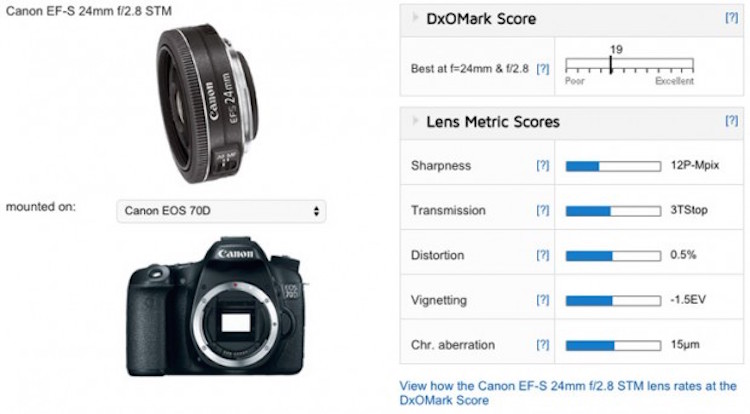Collapse the Lens Metric Scores section triangle

click(x=415, y=121)
